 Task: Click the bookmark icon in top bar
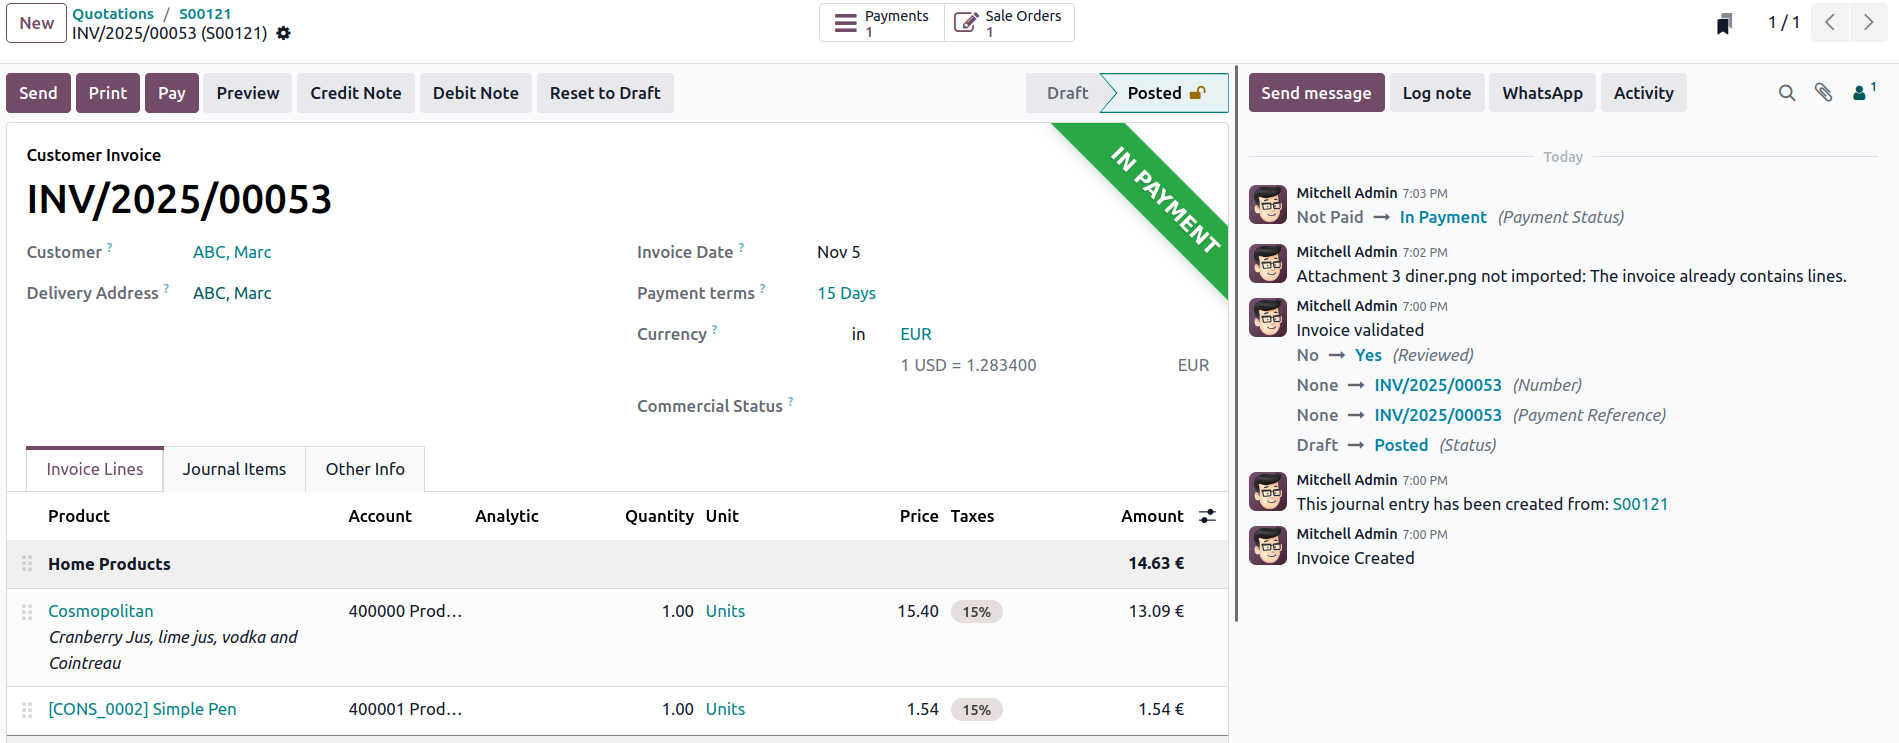(x=1724, y=24)
